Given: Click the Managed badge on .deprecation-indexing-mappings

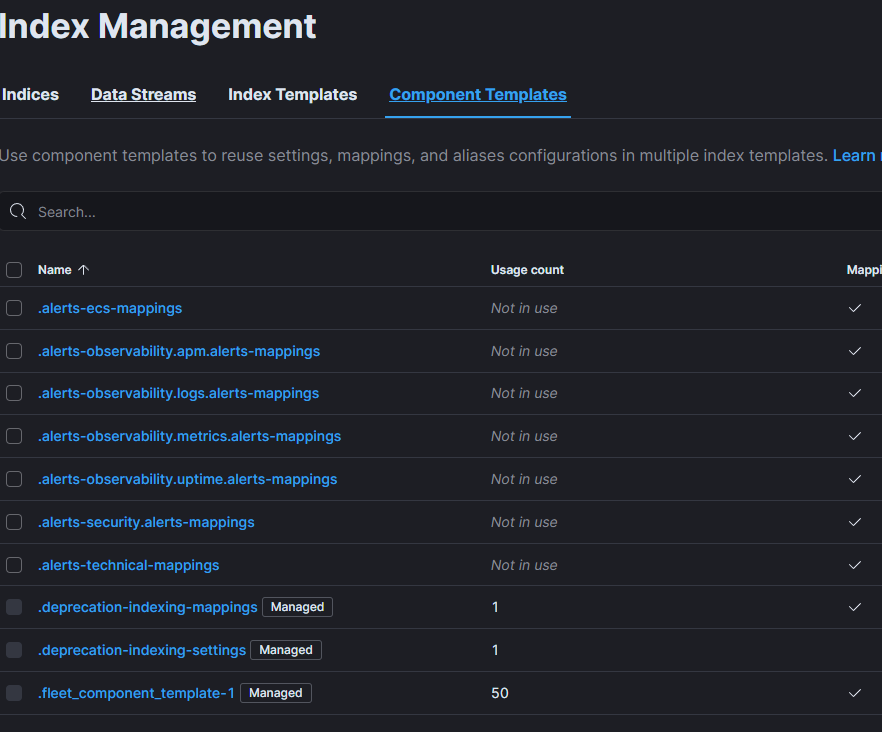Looking at the screenshot, I should coord(297,607).
